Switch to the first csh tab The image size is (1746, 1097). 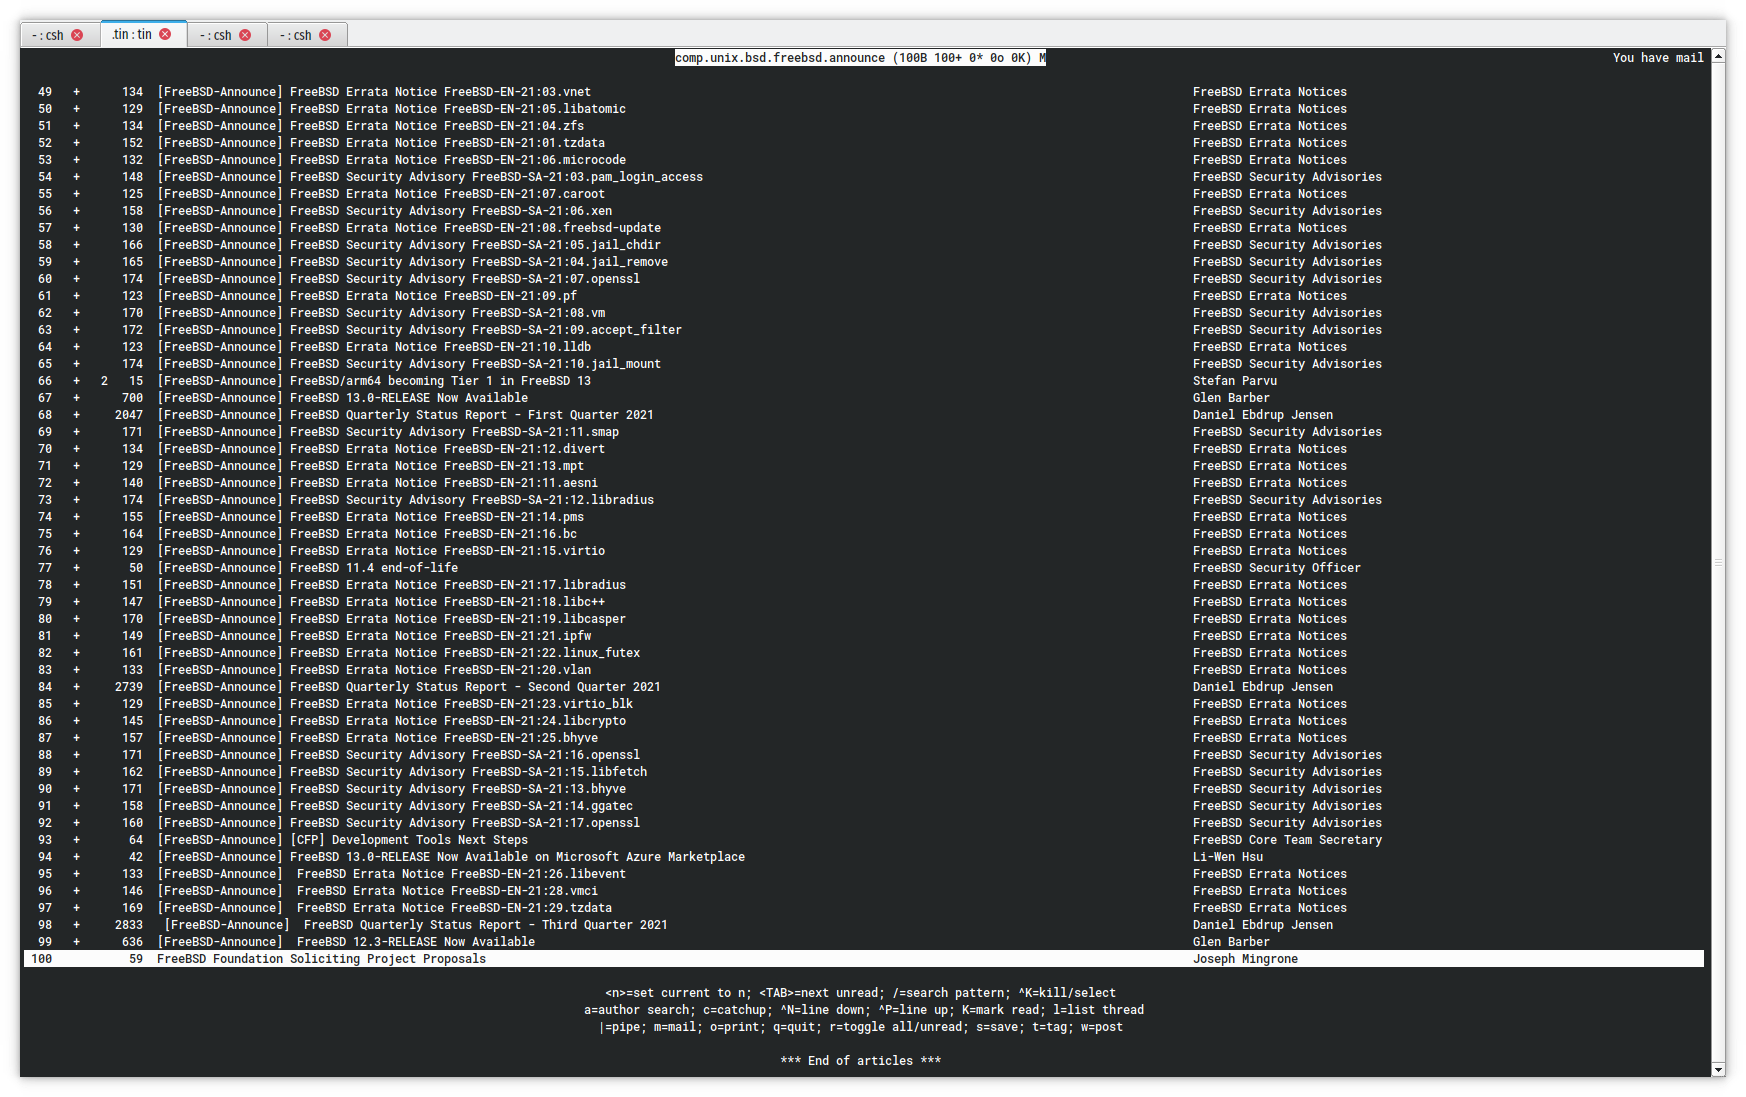pos(48,35)
